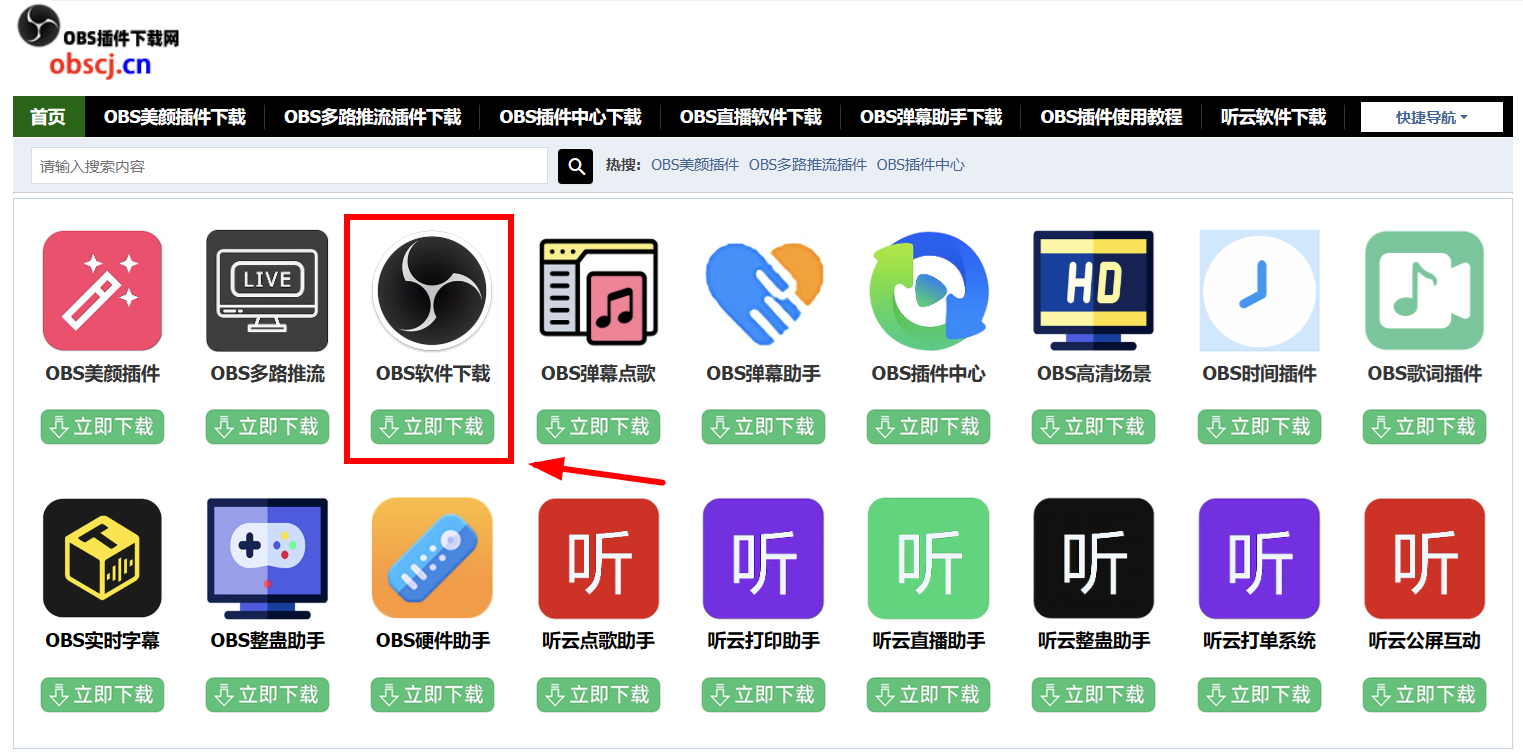Viewport: 1523px width, 755px height.
Task: Open the OBS多路推流 LIVE monitor icon
Action: pyautogui.click(x=267, y=291)
